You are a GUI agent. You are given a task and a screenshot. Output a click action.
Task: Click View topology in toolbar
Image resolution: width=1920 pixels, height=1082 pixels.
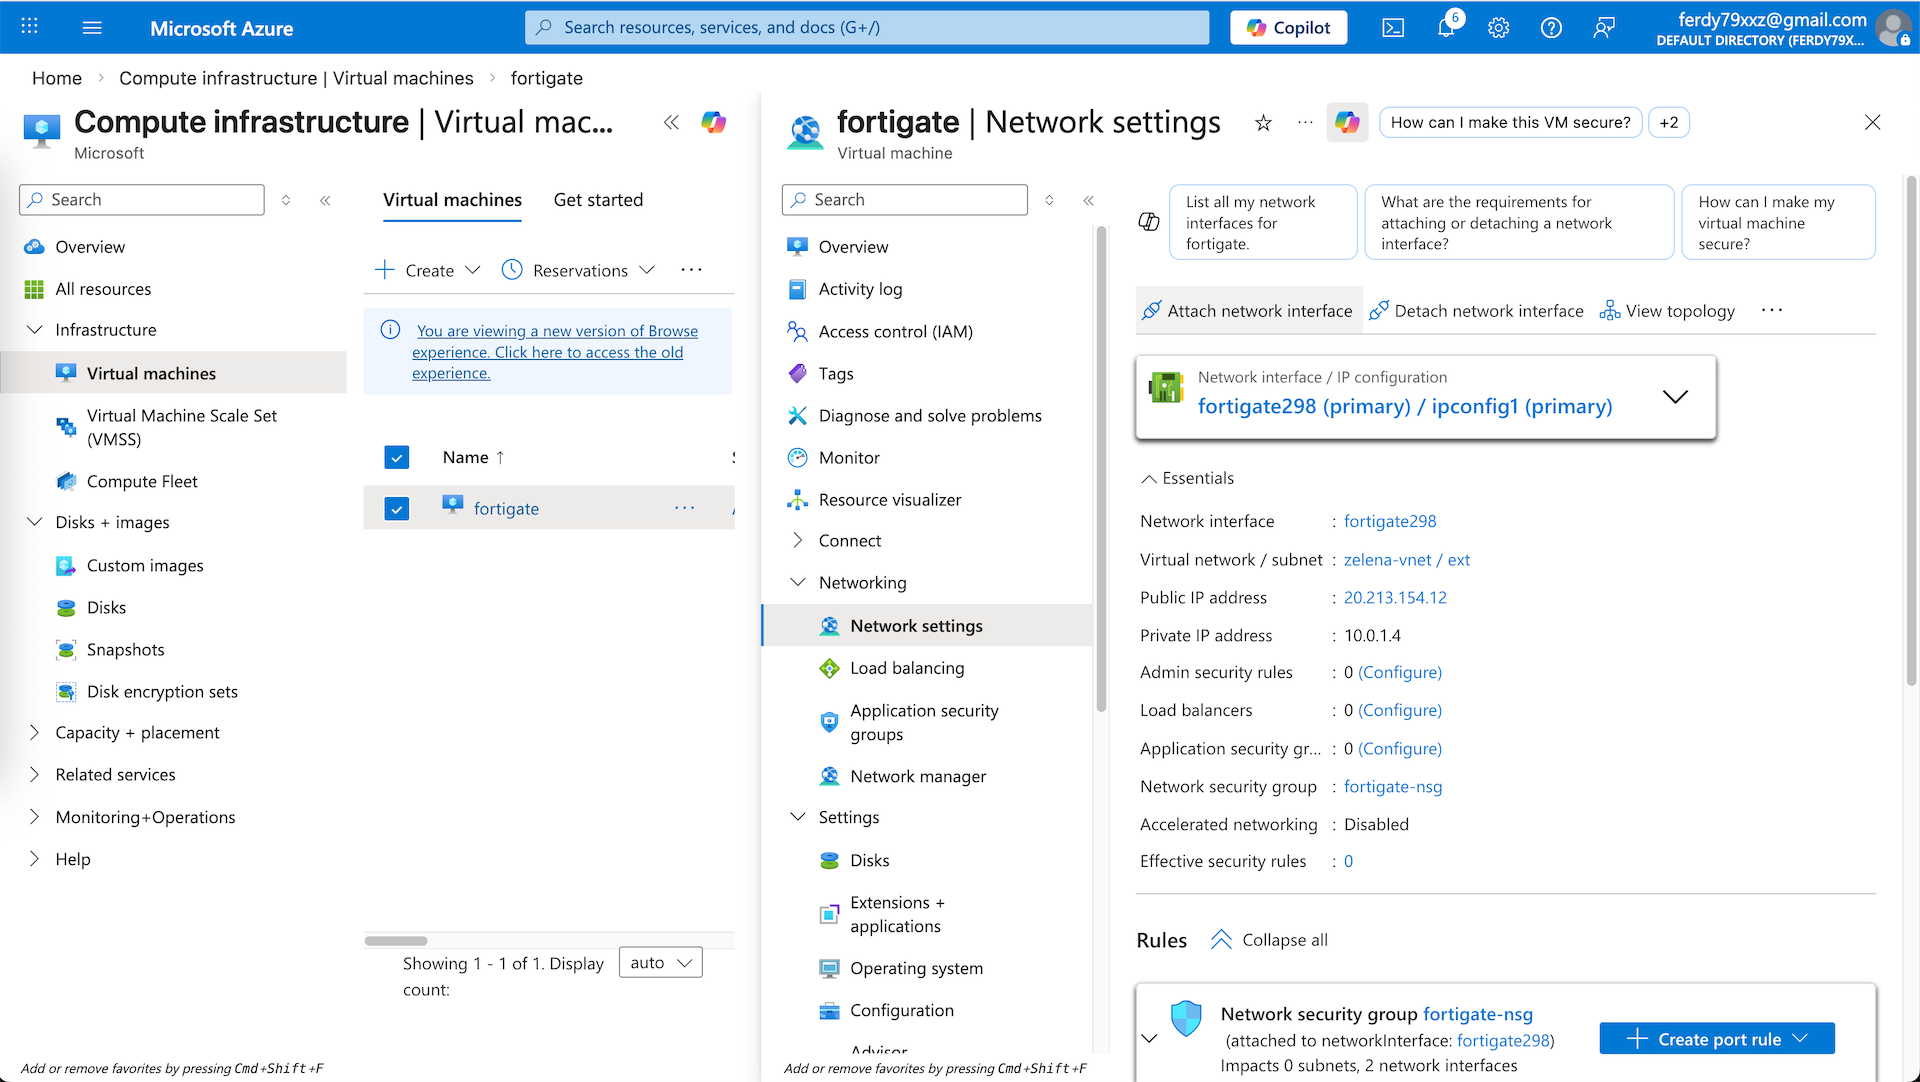coord(1668,311)
